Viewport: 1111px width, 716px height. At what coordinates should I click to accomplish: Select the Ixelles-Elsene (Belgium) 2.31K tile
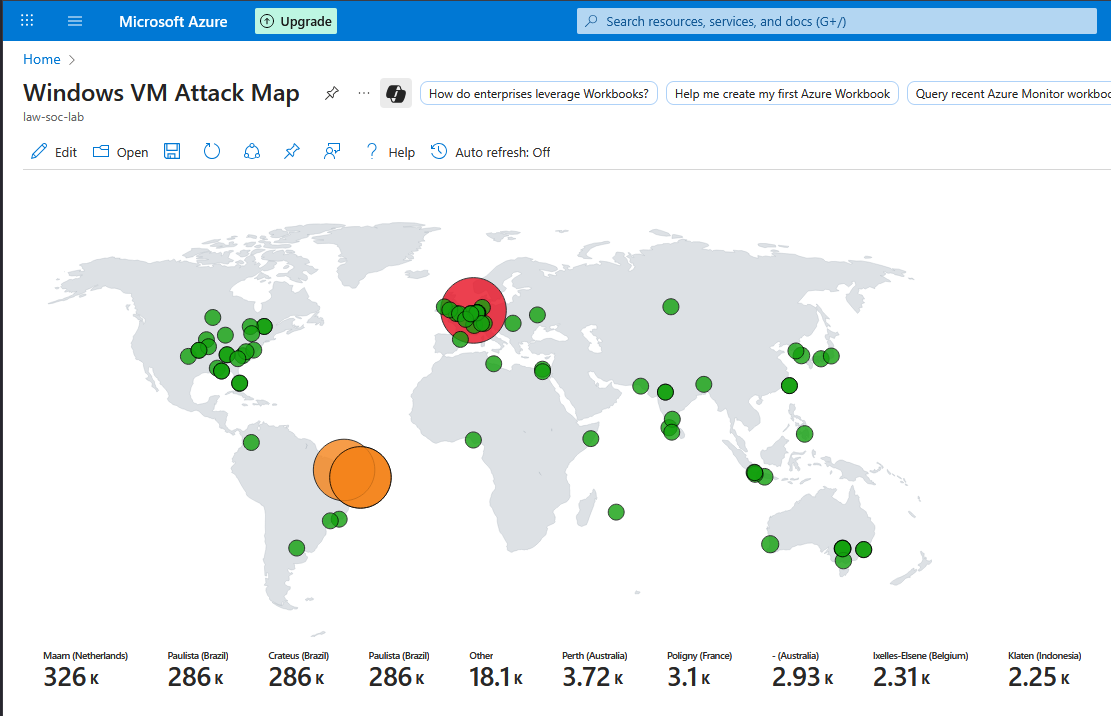(x=920, y=670)
